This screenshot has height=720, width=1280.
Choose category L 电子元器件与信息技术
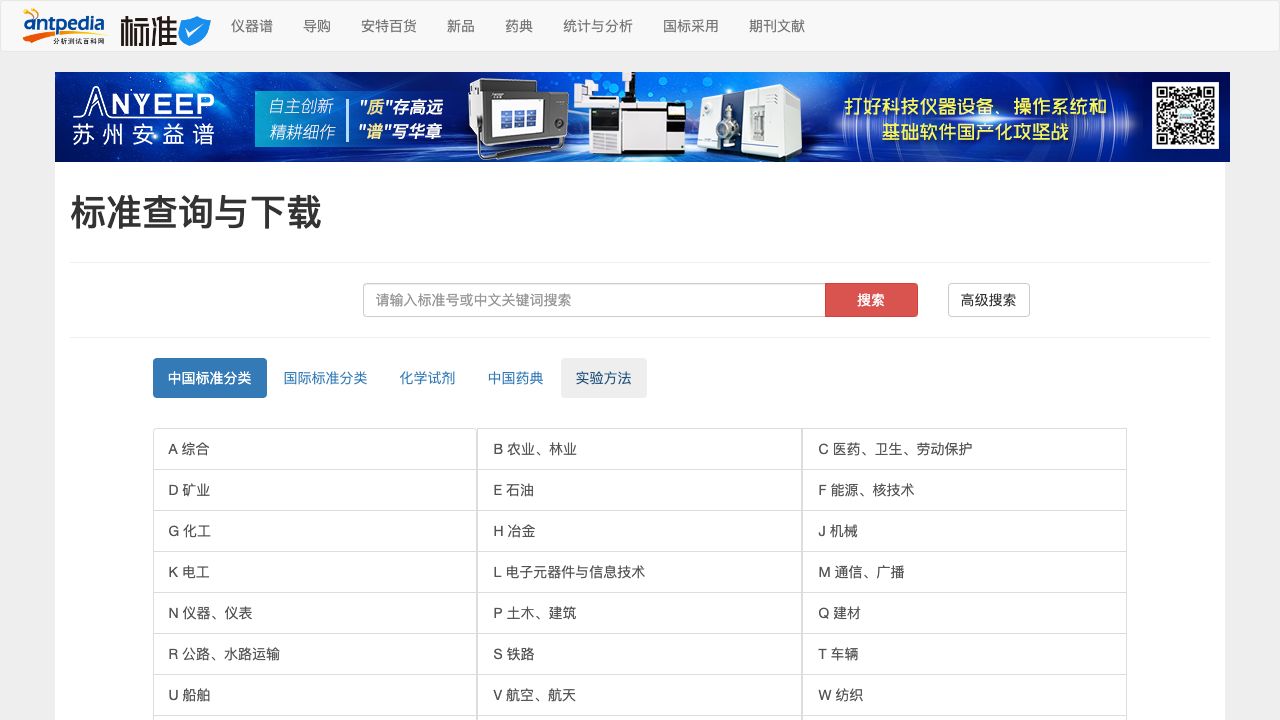coord(569,572)
